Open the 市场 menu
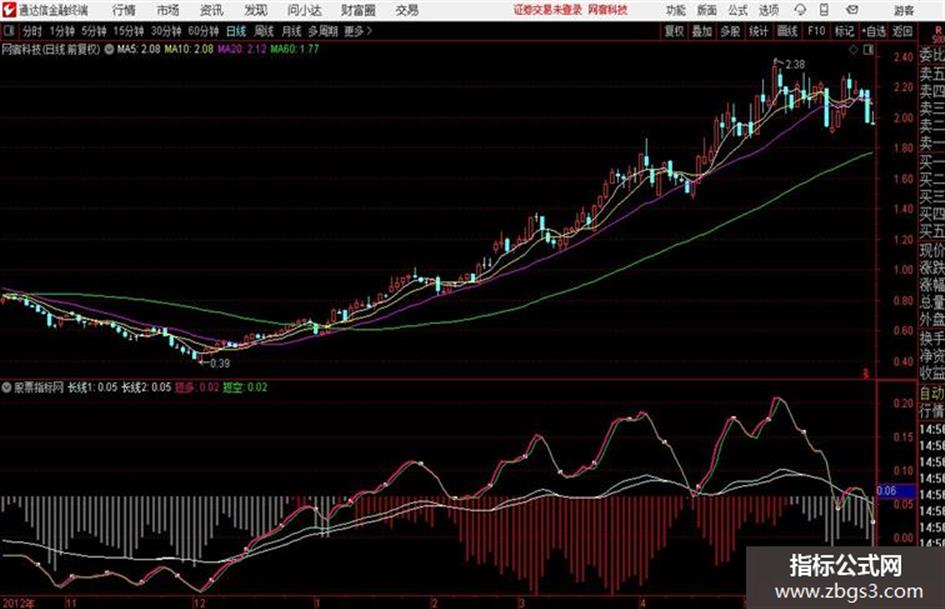 tap(168, 10)
